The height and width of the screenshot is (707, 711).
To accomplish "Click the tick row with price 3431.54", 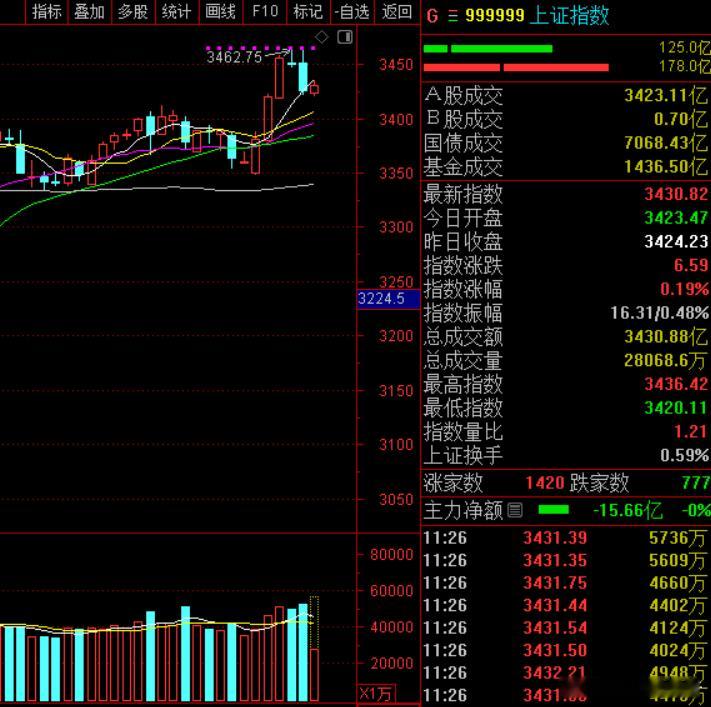I will (565, 628).
